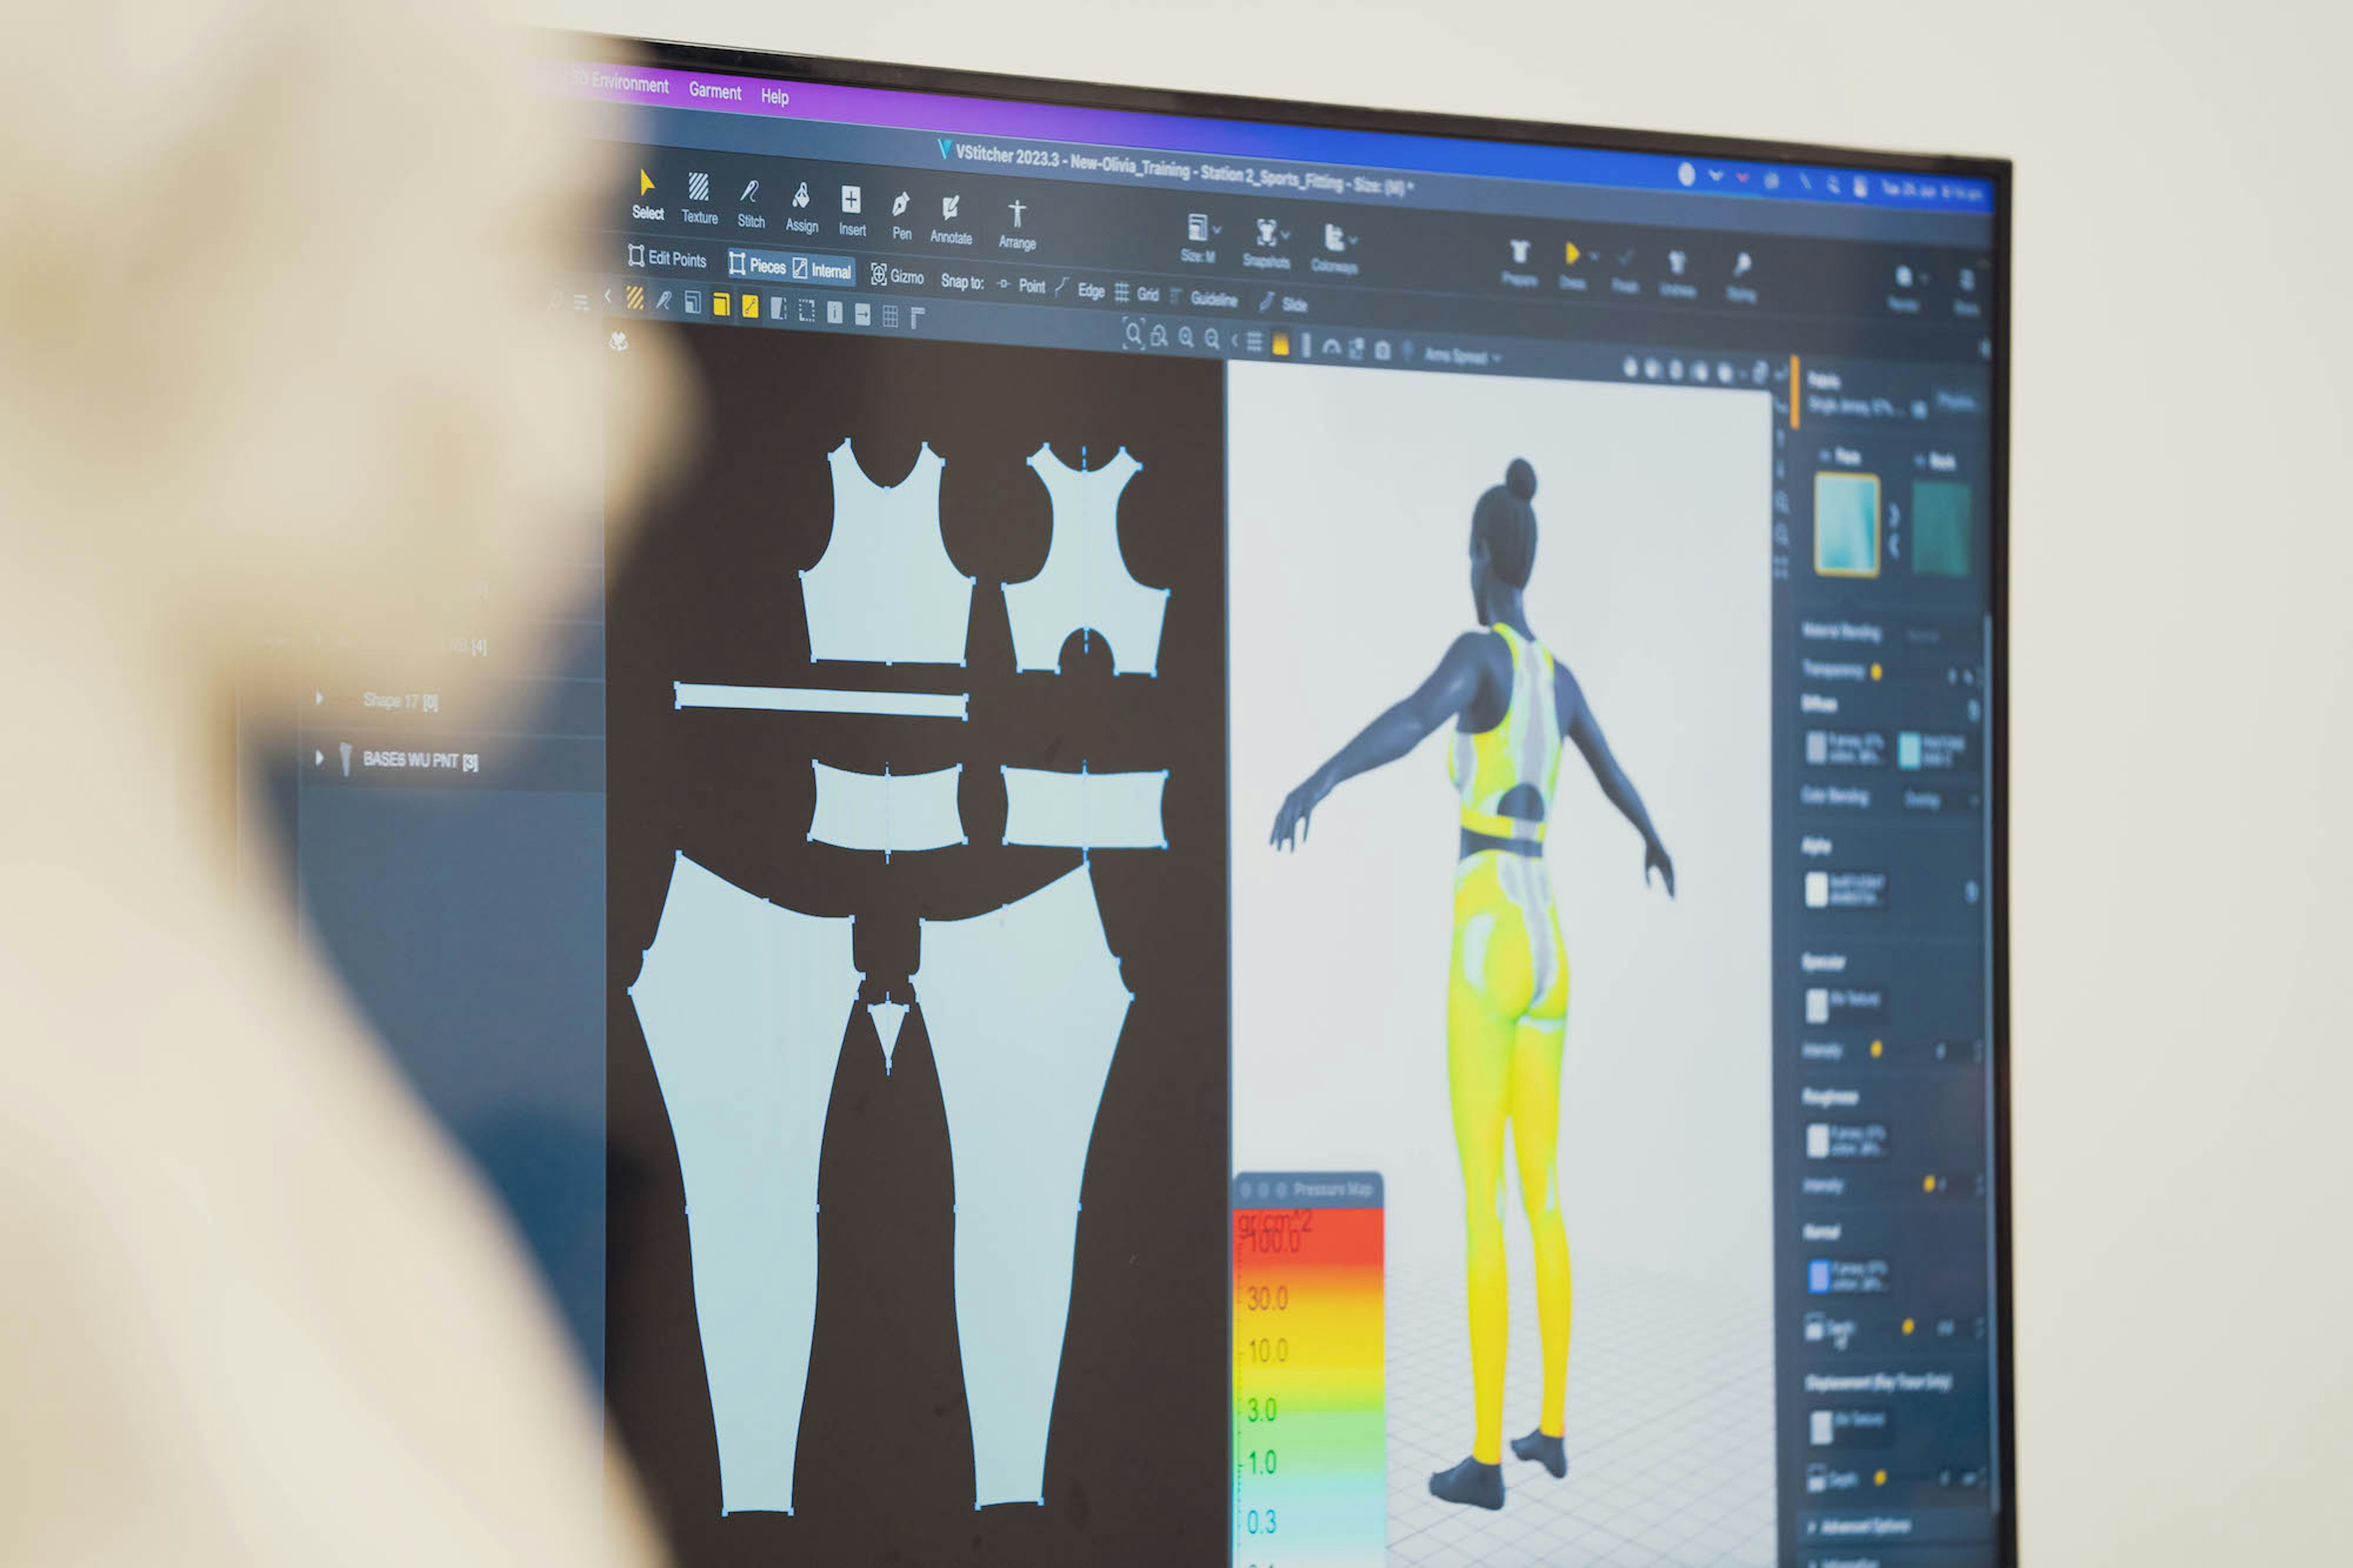This screenshot has width=2353, height=1568.
Task: Click the Diffuse light-blue color swatch
Action: pos(1909,750)
